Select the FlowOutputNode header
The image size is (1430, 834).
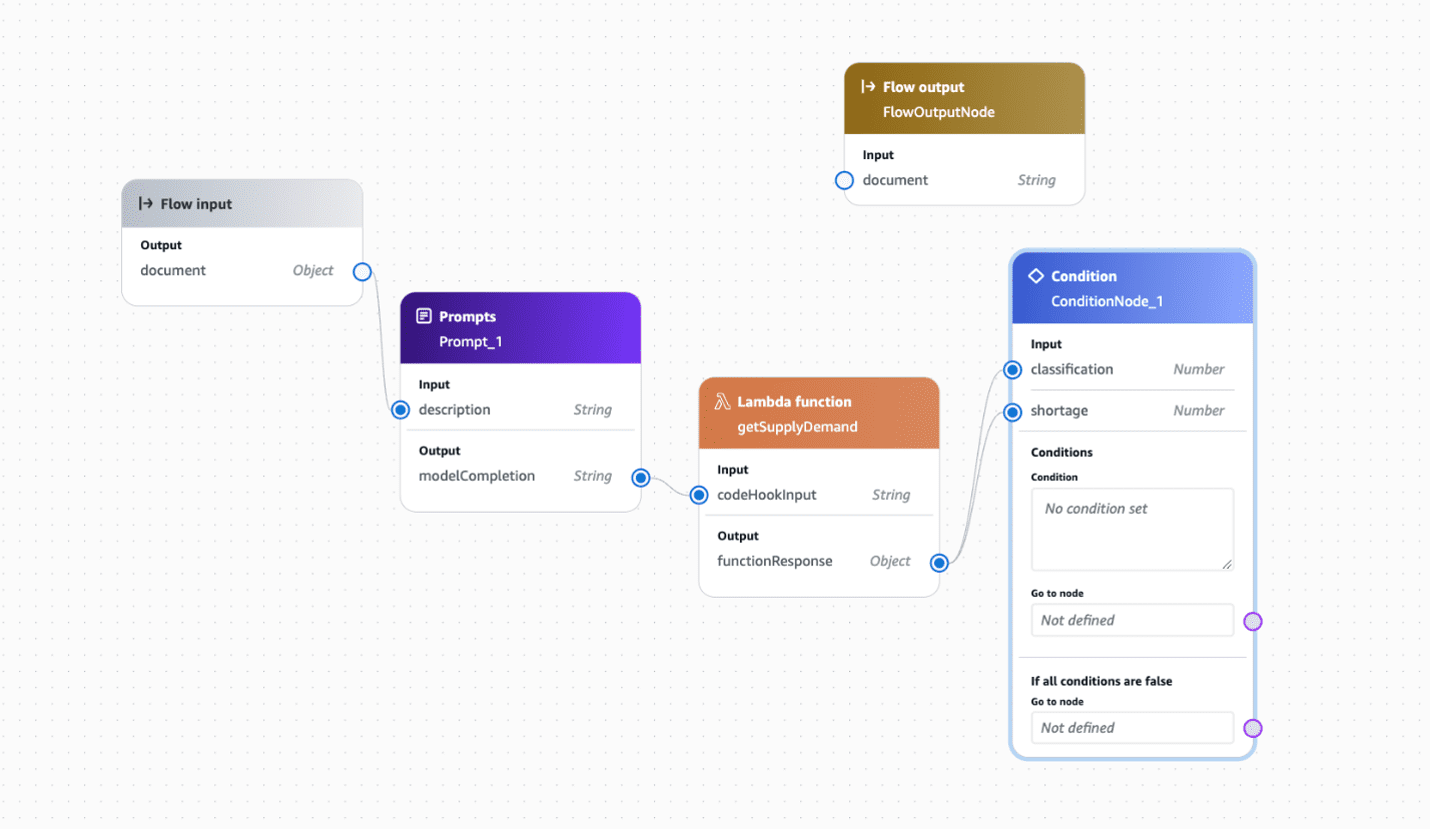[x=964, y=99]
